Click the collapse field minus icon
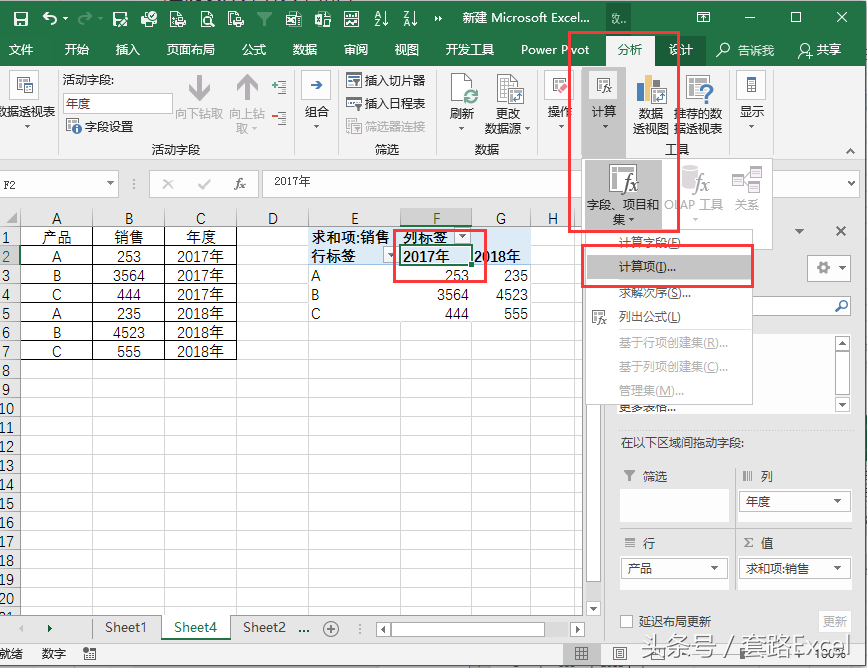Image resolution: width=867 pixels, height=668 pixels. pyautogui.click(x=279, y=118)
